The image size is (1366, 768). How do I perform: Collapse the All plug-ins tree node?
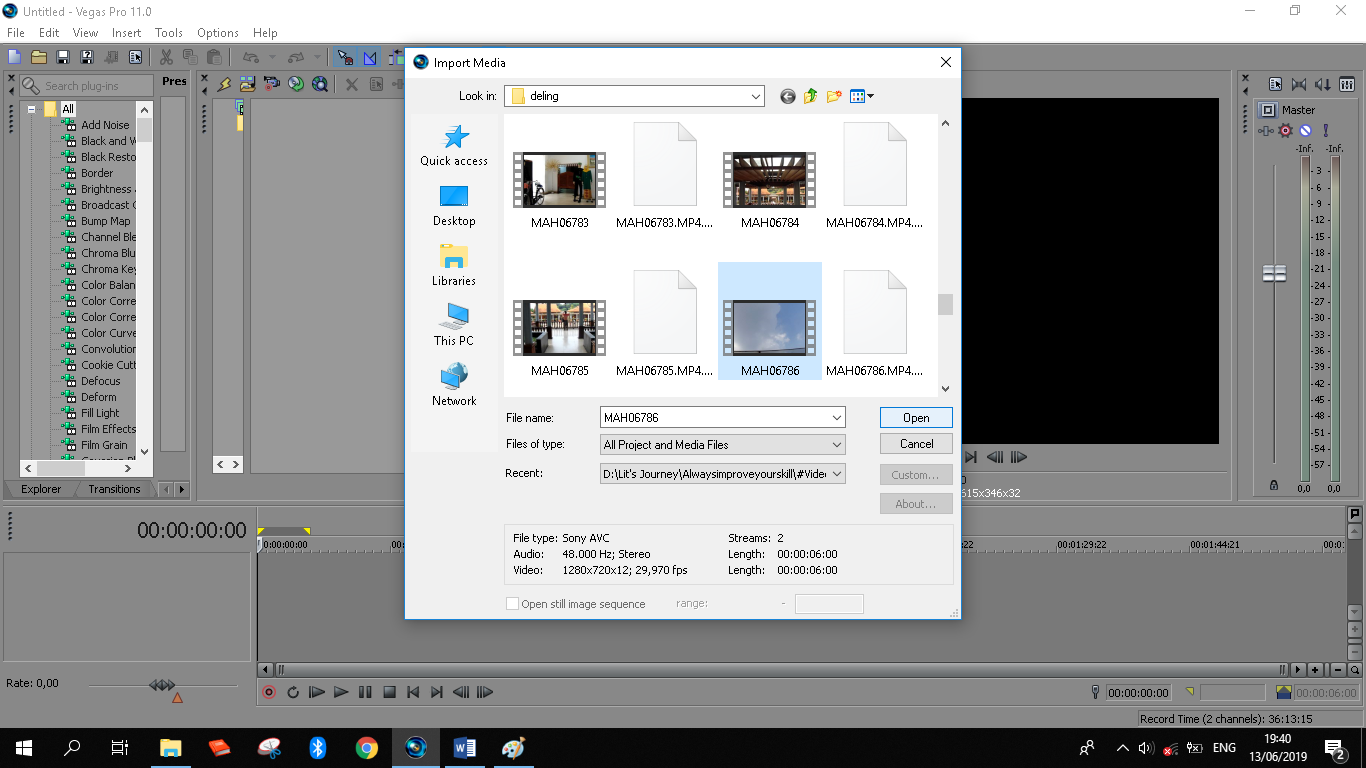pyautogui.click(x=32, y=109)
